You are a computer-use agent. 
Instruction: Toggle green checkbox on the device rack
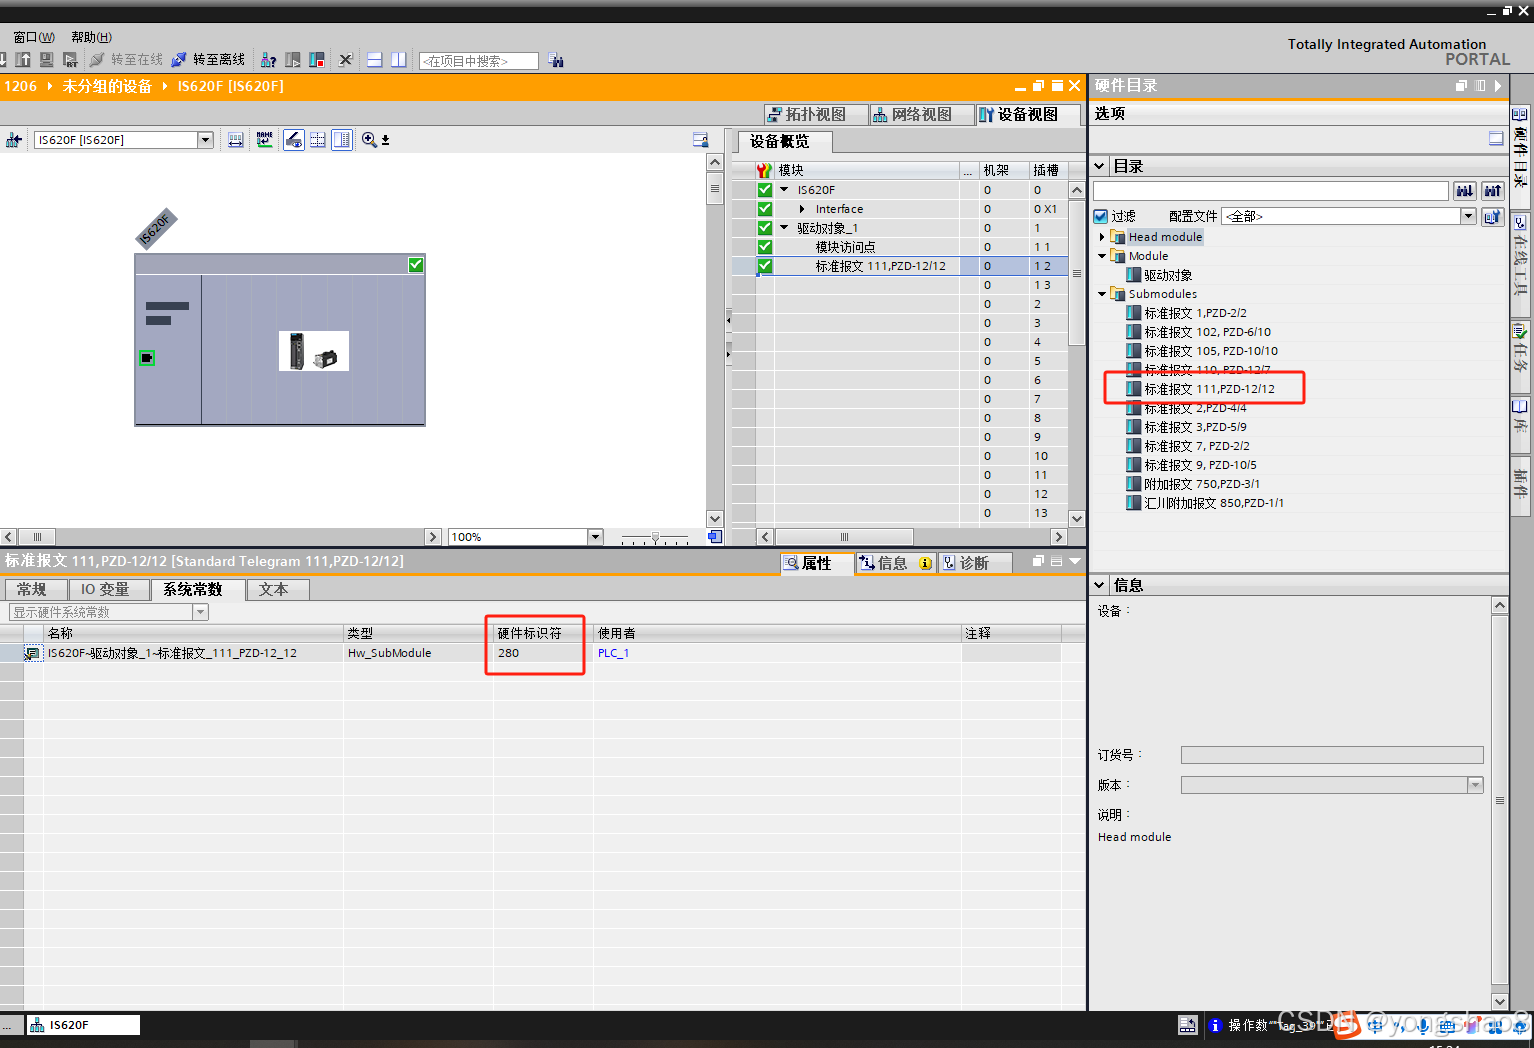[x=416, y=265]
